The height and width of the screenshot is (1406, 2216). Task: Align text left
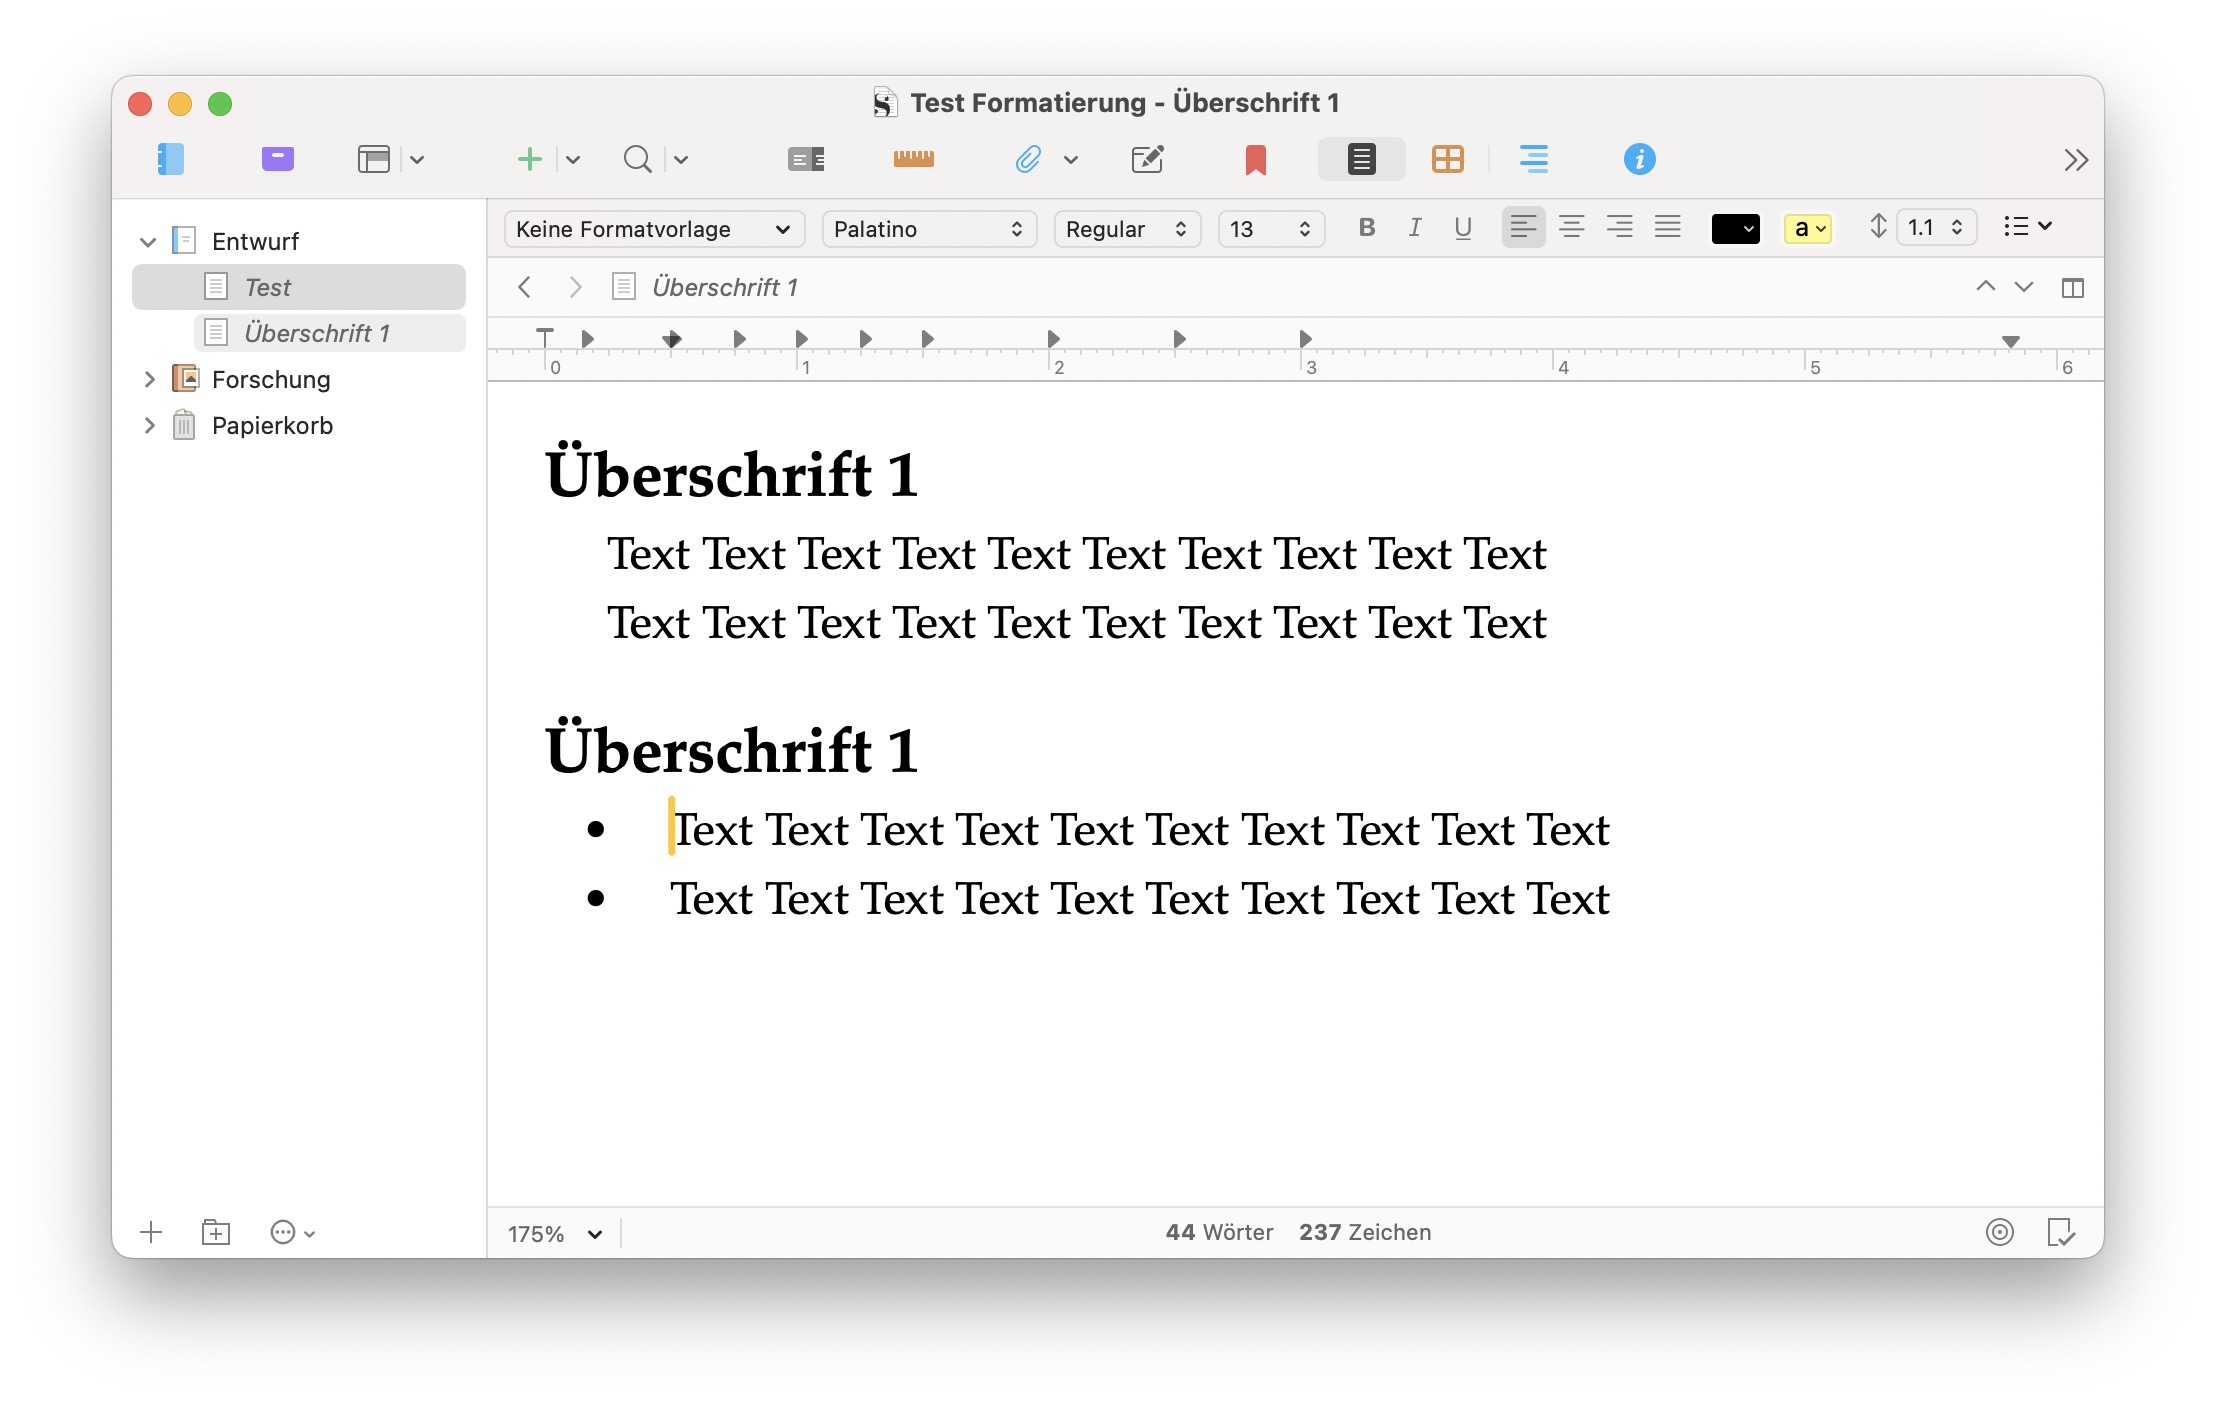[x=1523, y=227]
